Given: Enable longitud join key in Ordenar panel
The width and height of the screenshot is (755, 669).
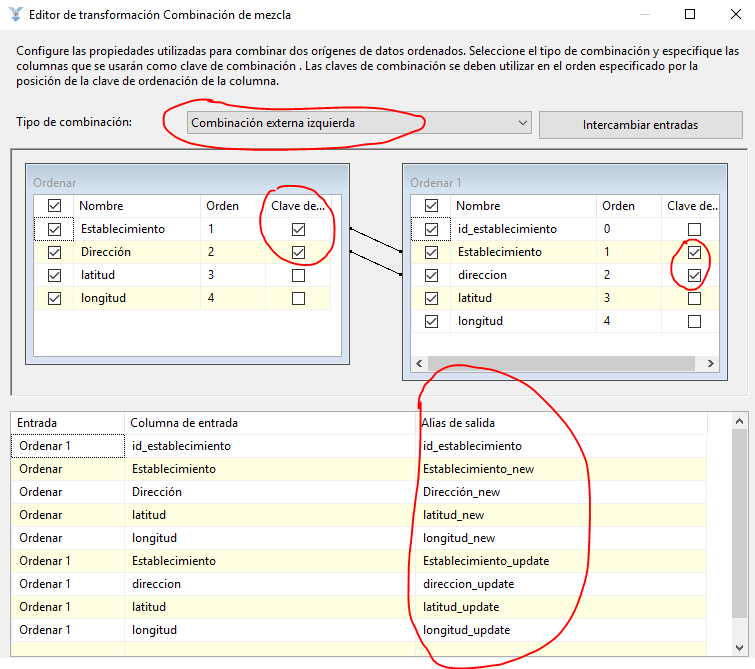Looking at the screenshot, I should click(299, 298).
